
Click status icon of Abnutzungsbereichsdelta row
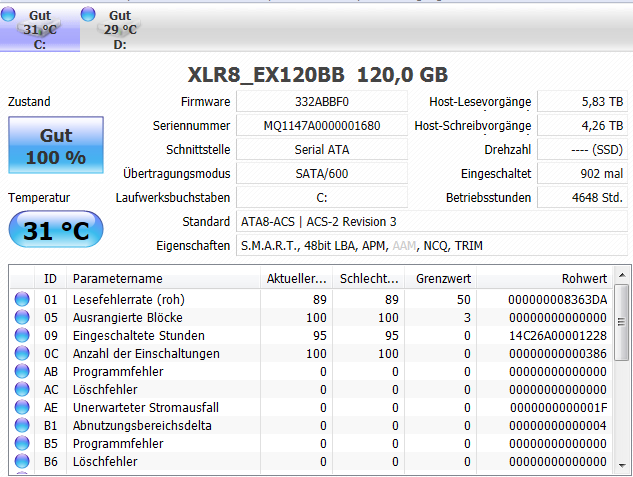click(22, 425)
